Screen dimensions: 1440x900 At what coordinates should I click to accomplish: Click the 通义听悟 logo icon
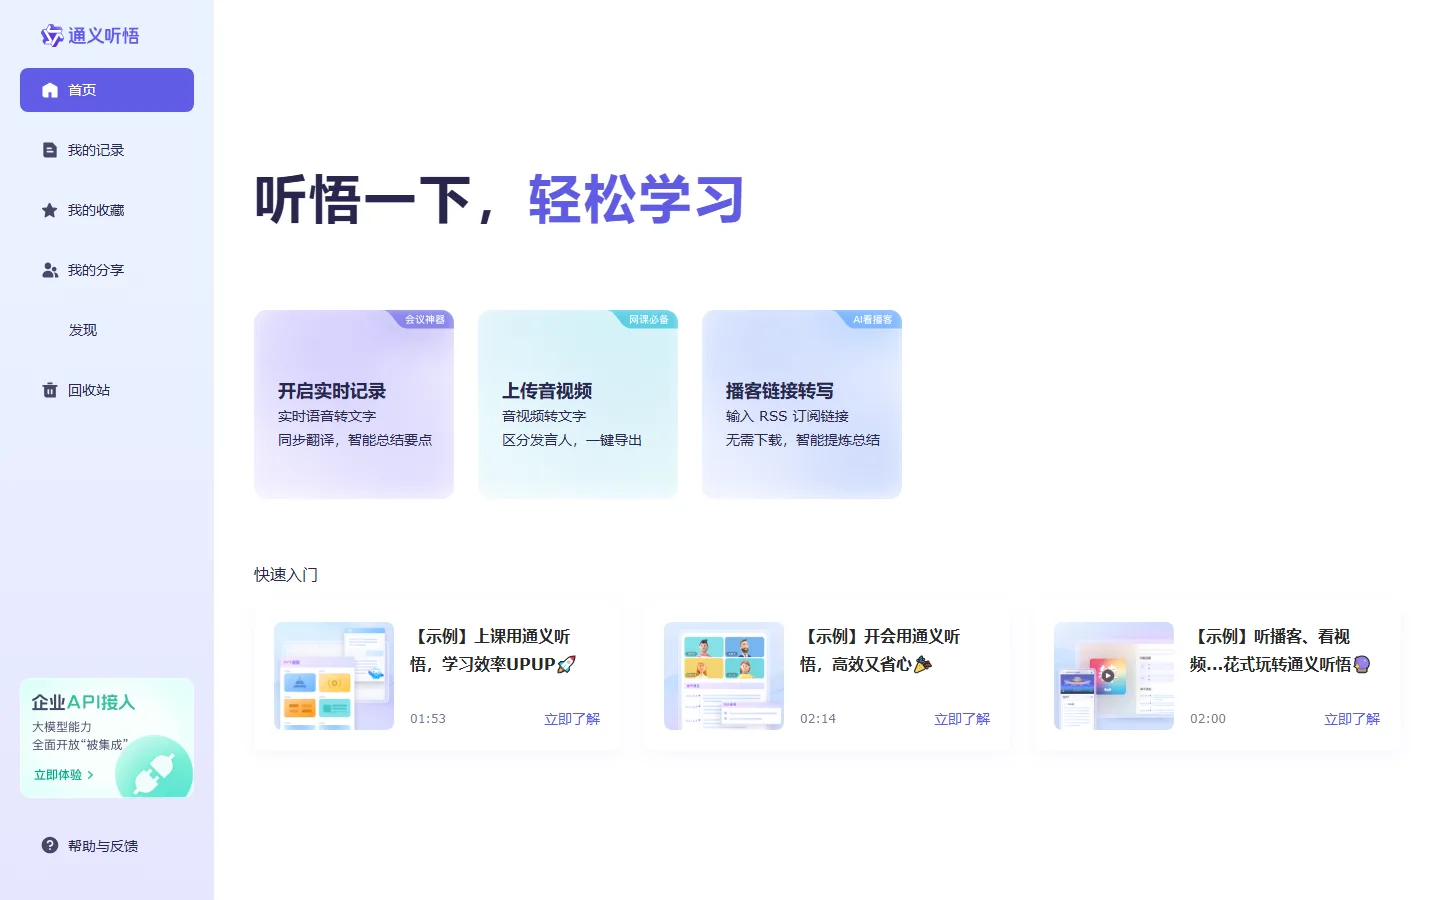(x=52, y=36)
